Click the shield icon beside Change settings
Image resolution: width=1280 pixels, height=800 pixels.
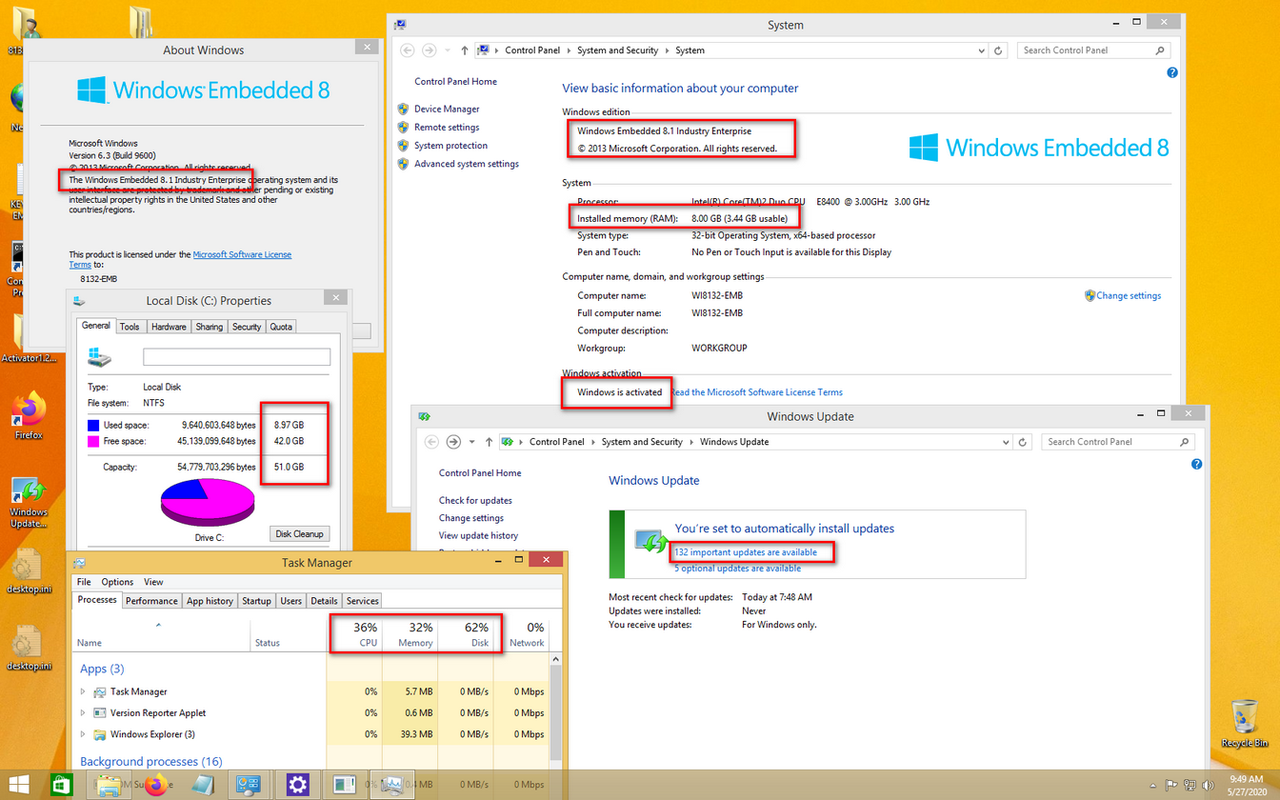(1090, 295)
